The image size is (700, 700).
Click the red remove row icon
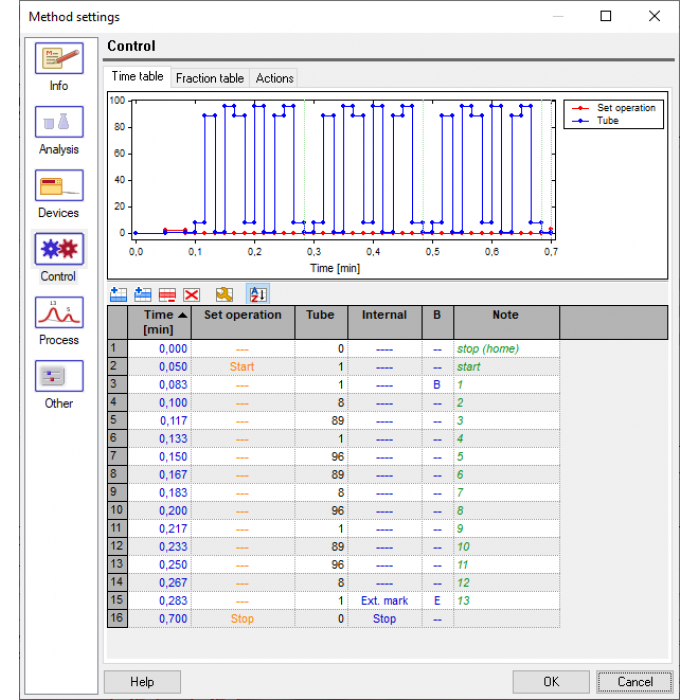click(x=167, y=294)
